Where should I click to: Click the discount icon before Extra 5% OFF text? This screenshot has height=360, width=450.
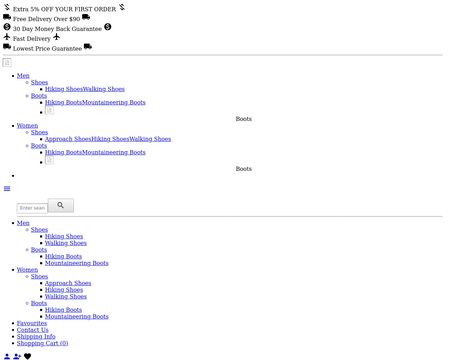coord(7,7)
